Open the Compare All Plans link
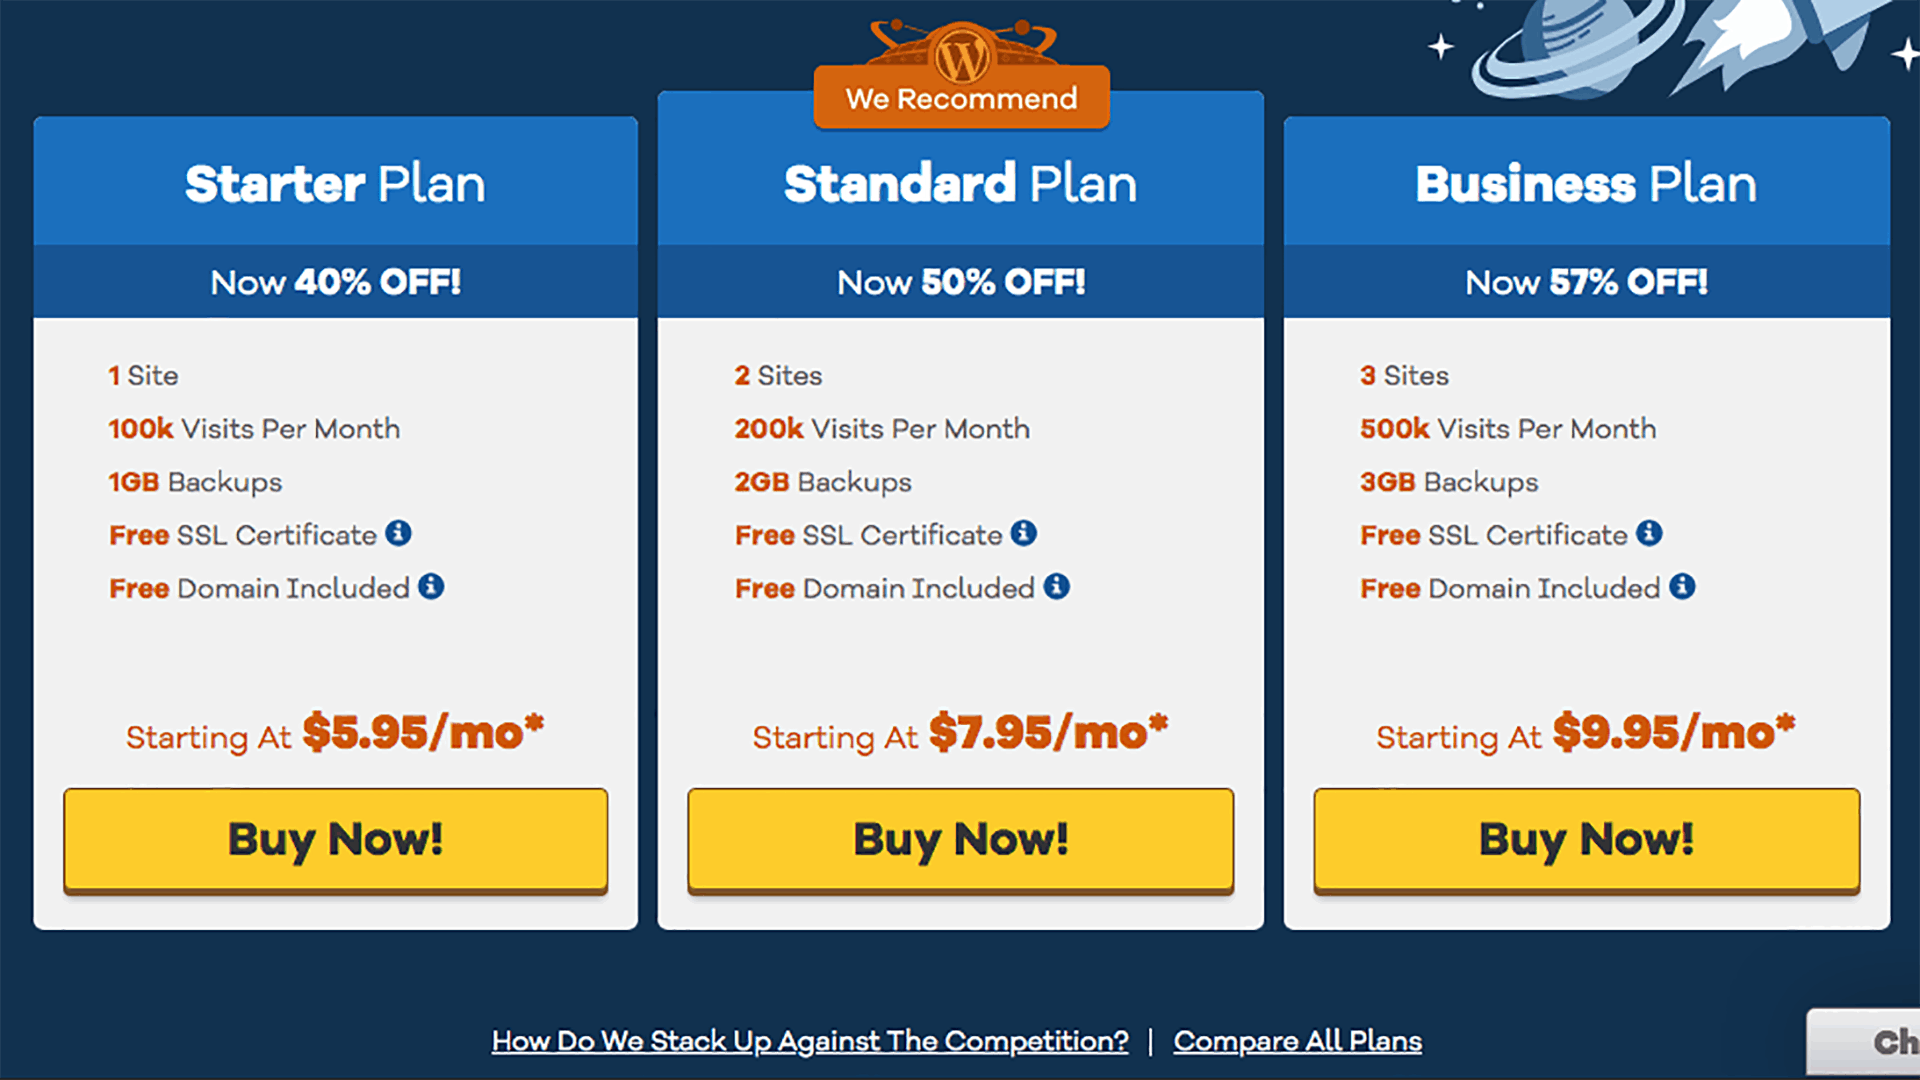The image size is (1920, 1080). 1298,1041
